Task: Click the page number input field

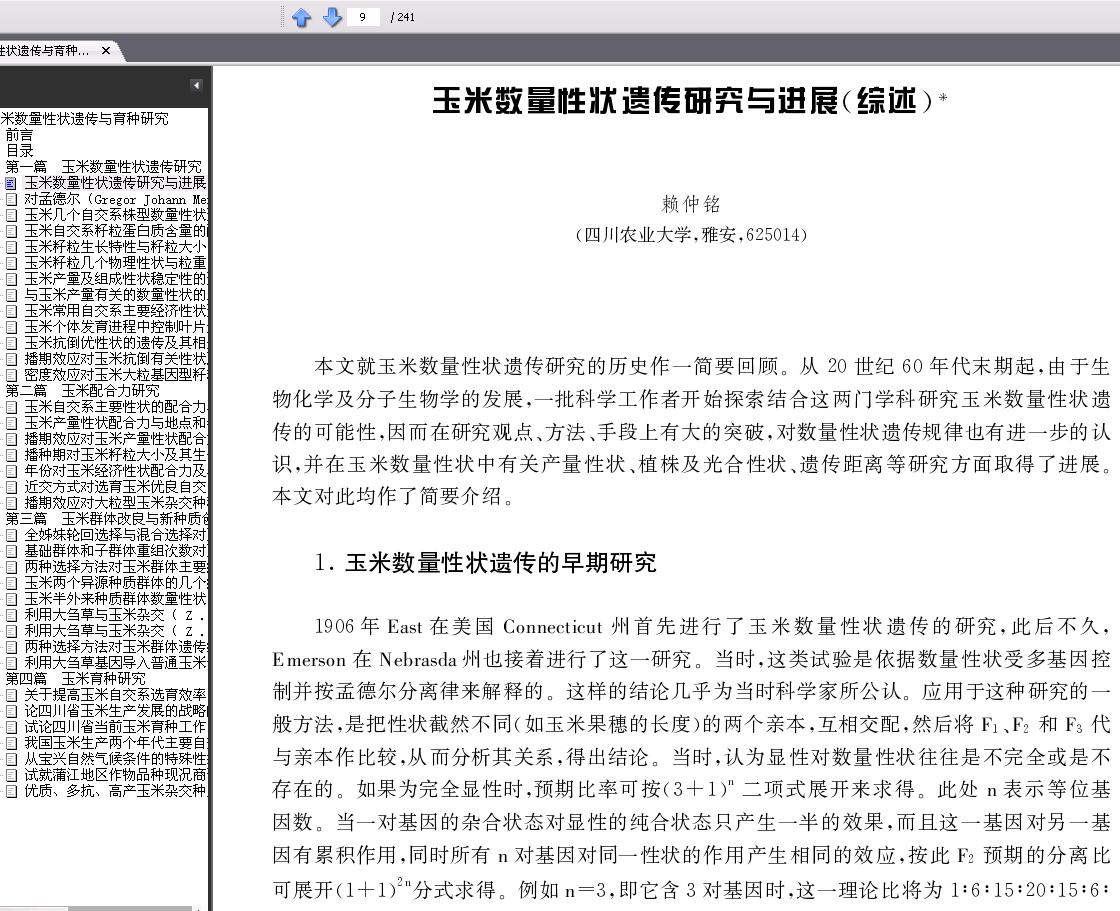Action: click(x=363, y=17)
